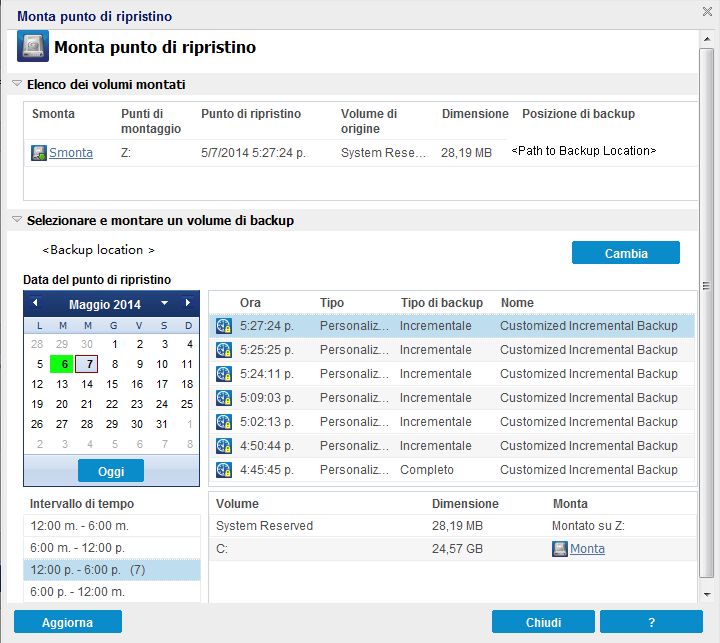Click the recovery point icon for 5:27:24 p.
This screenshot has width=720, height=643.
pyautogui.click(x=224, y=326)
